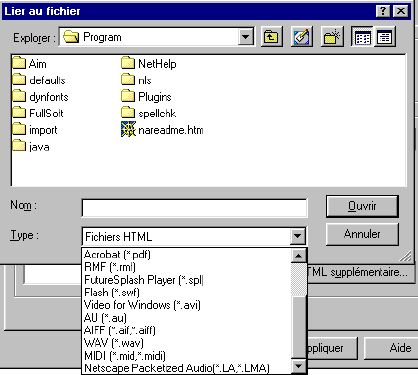Go up one folder level
This screenshot has height=375, width=418.
pos(272,37)
